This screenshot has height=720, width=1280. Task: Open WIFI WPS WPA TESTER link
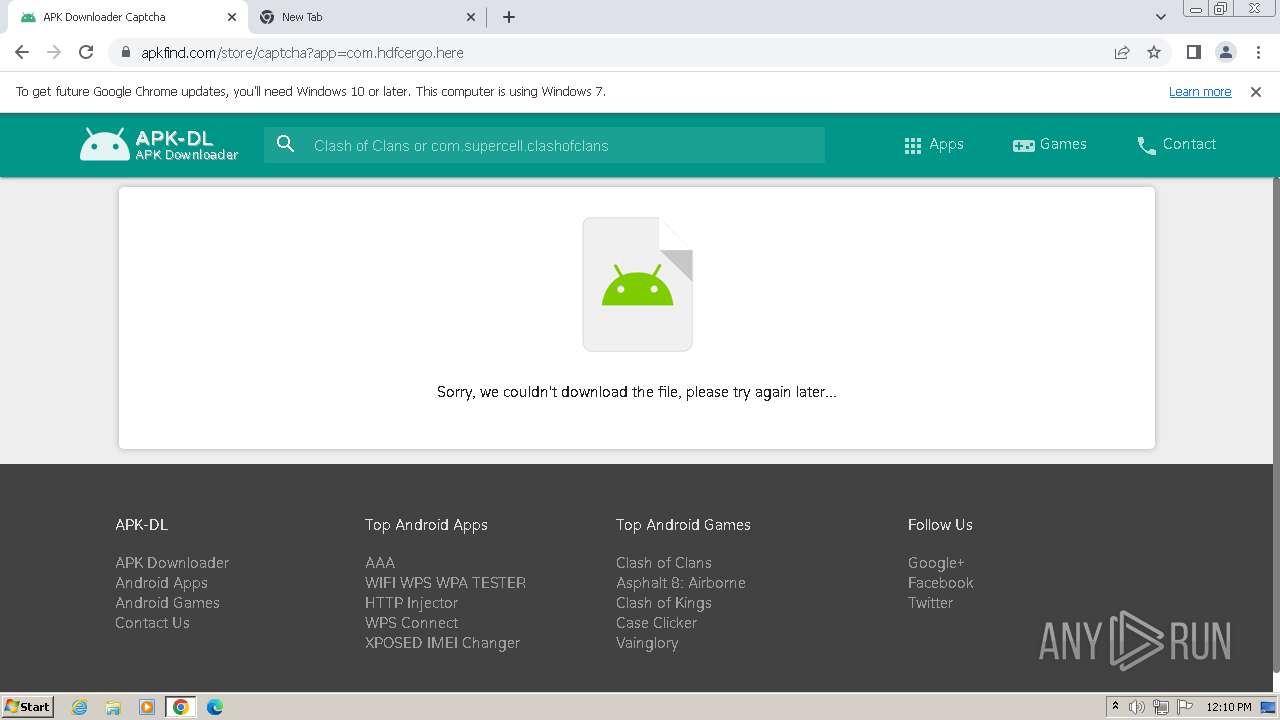click(445, 582)
